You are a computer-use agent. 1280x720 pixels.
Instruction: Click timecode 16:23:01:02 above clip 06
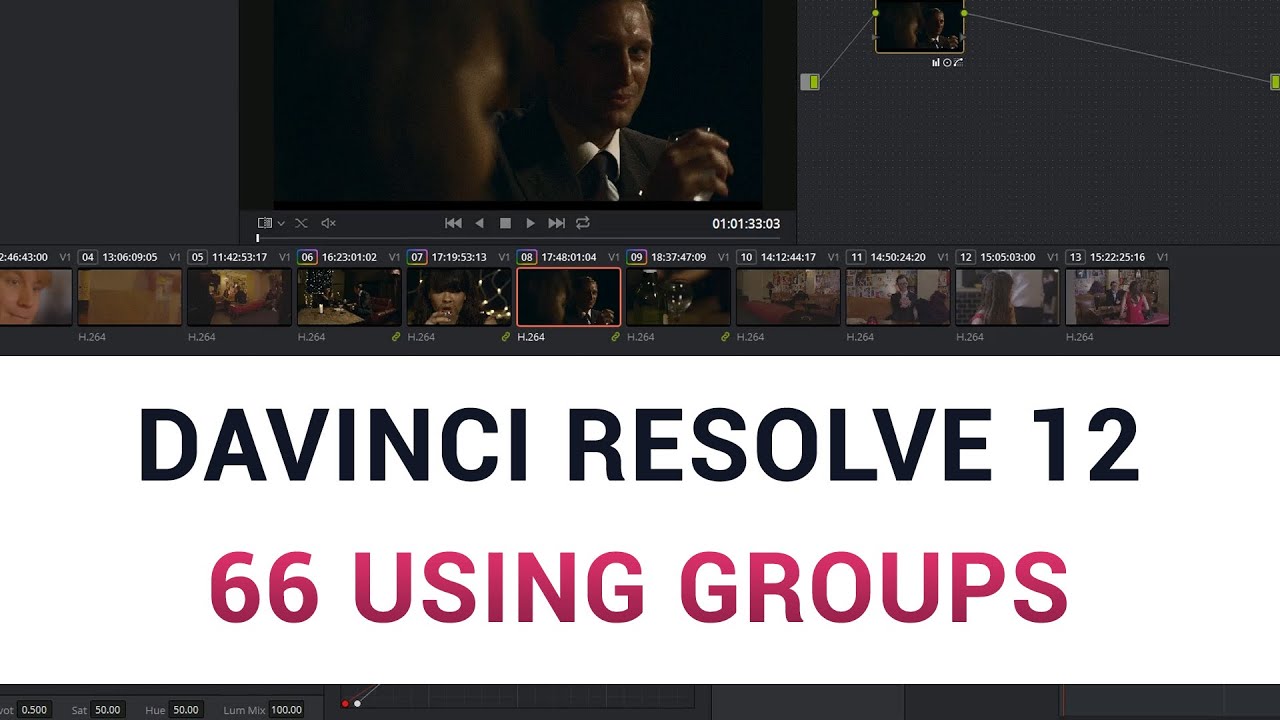(x=349, y=257)
